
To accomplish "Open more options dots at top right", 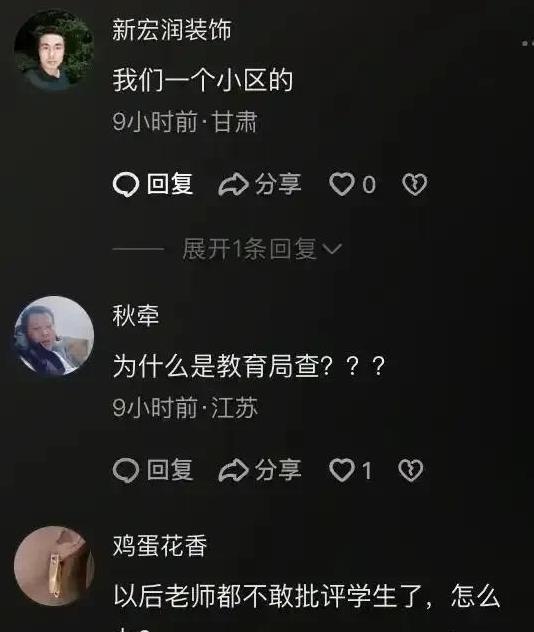I will pos(528,43).
